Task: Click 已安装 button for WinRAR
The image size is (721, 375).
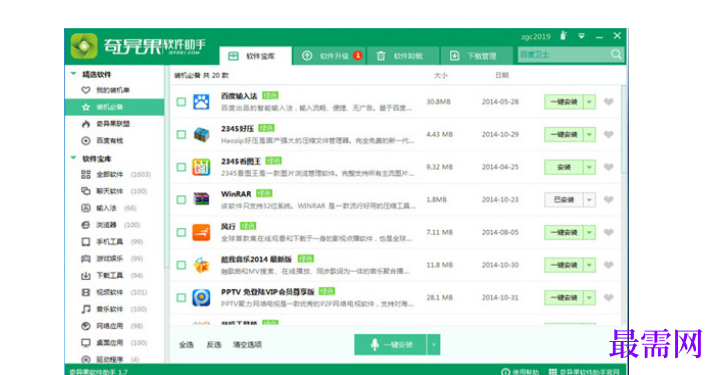Action: 564,199
